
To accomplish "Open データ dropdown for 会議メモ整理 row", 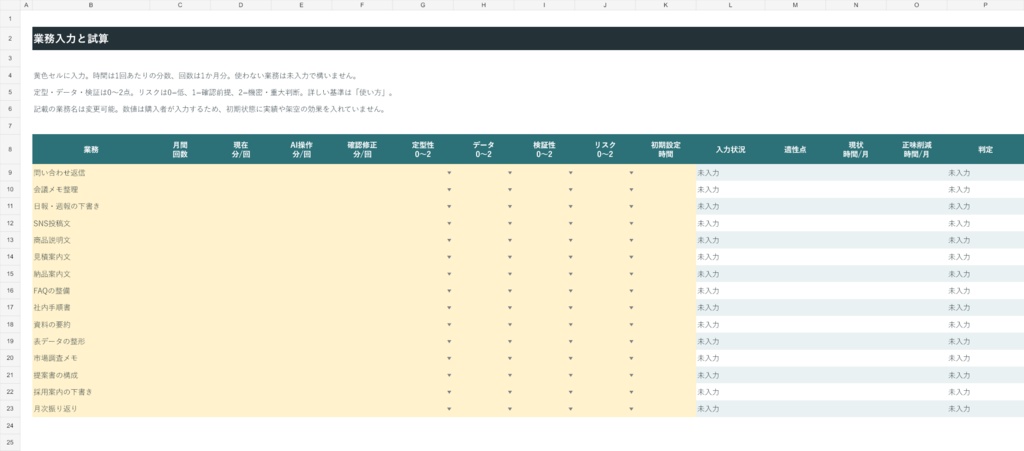I will pos(510,190).
